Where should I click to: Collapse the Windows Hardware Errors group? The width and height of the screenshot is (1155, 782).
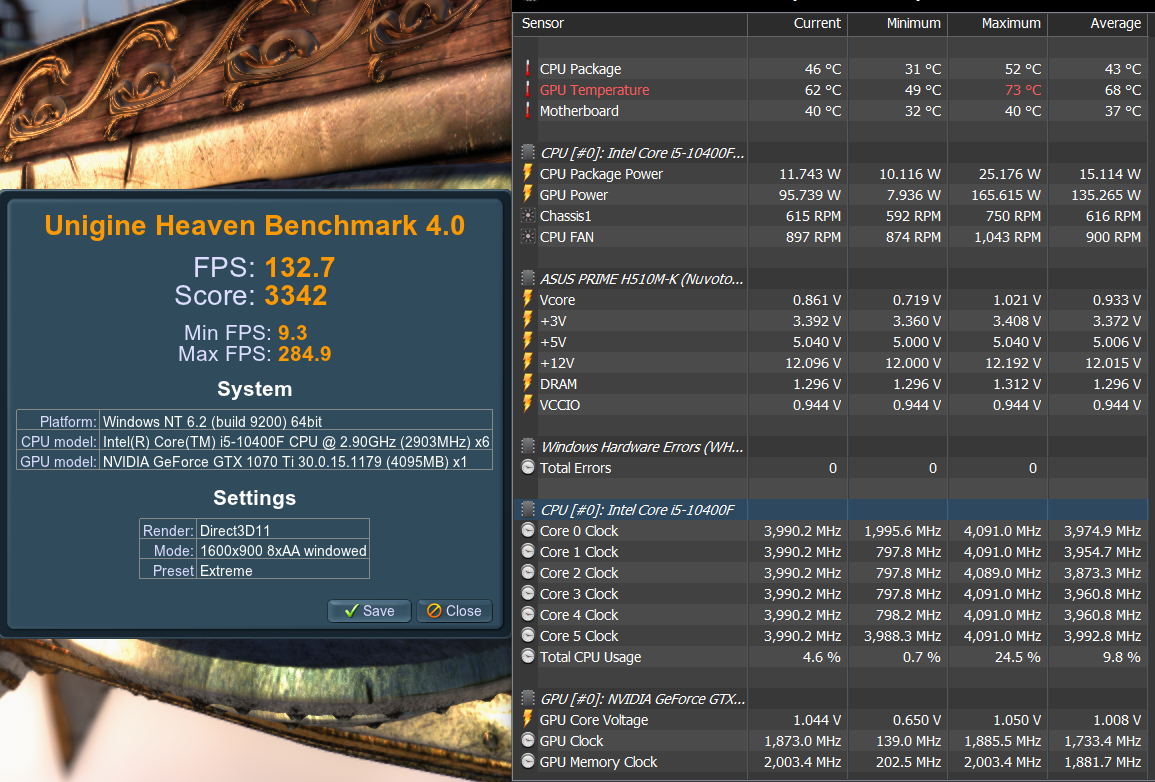click(x=527, y=446)
